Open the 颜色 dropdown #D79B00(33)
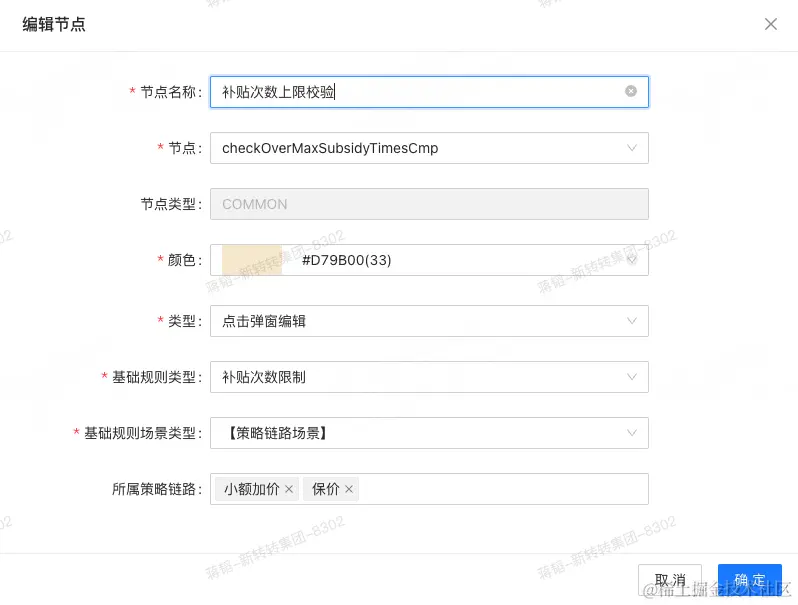Screen dimensions: 798x605 tap(429, 260)
